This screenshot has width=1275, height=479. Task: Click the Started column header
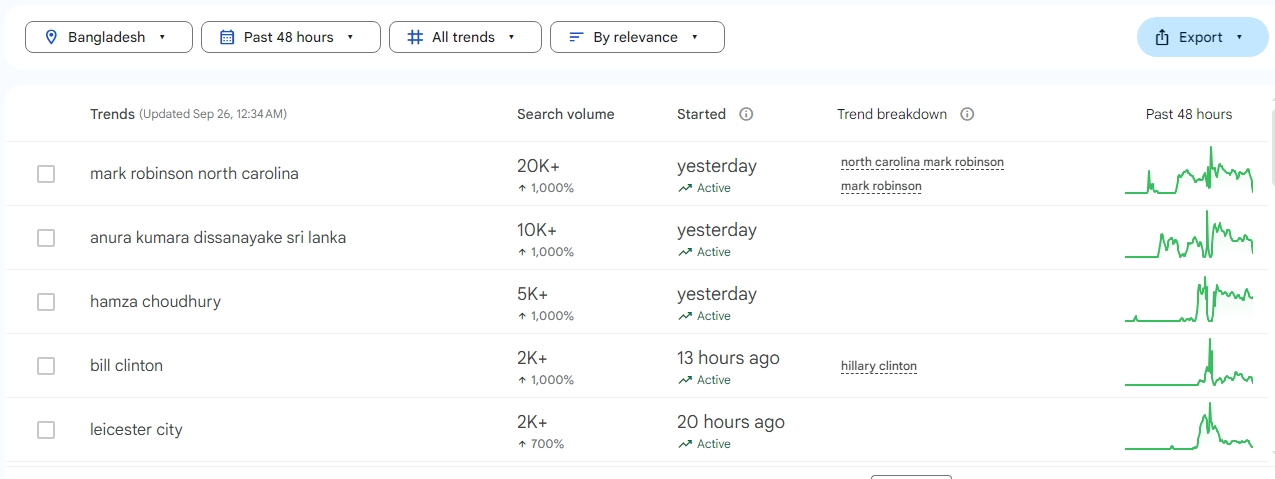click(x=701, y=114)
